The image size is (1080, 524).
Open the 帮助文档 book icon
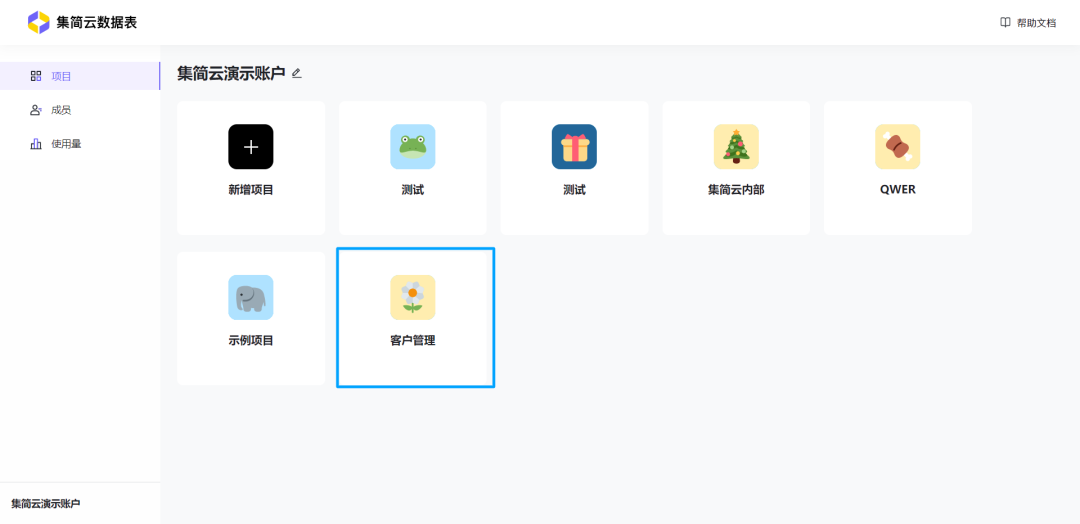coord(1005,22)
